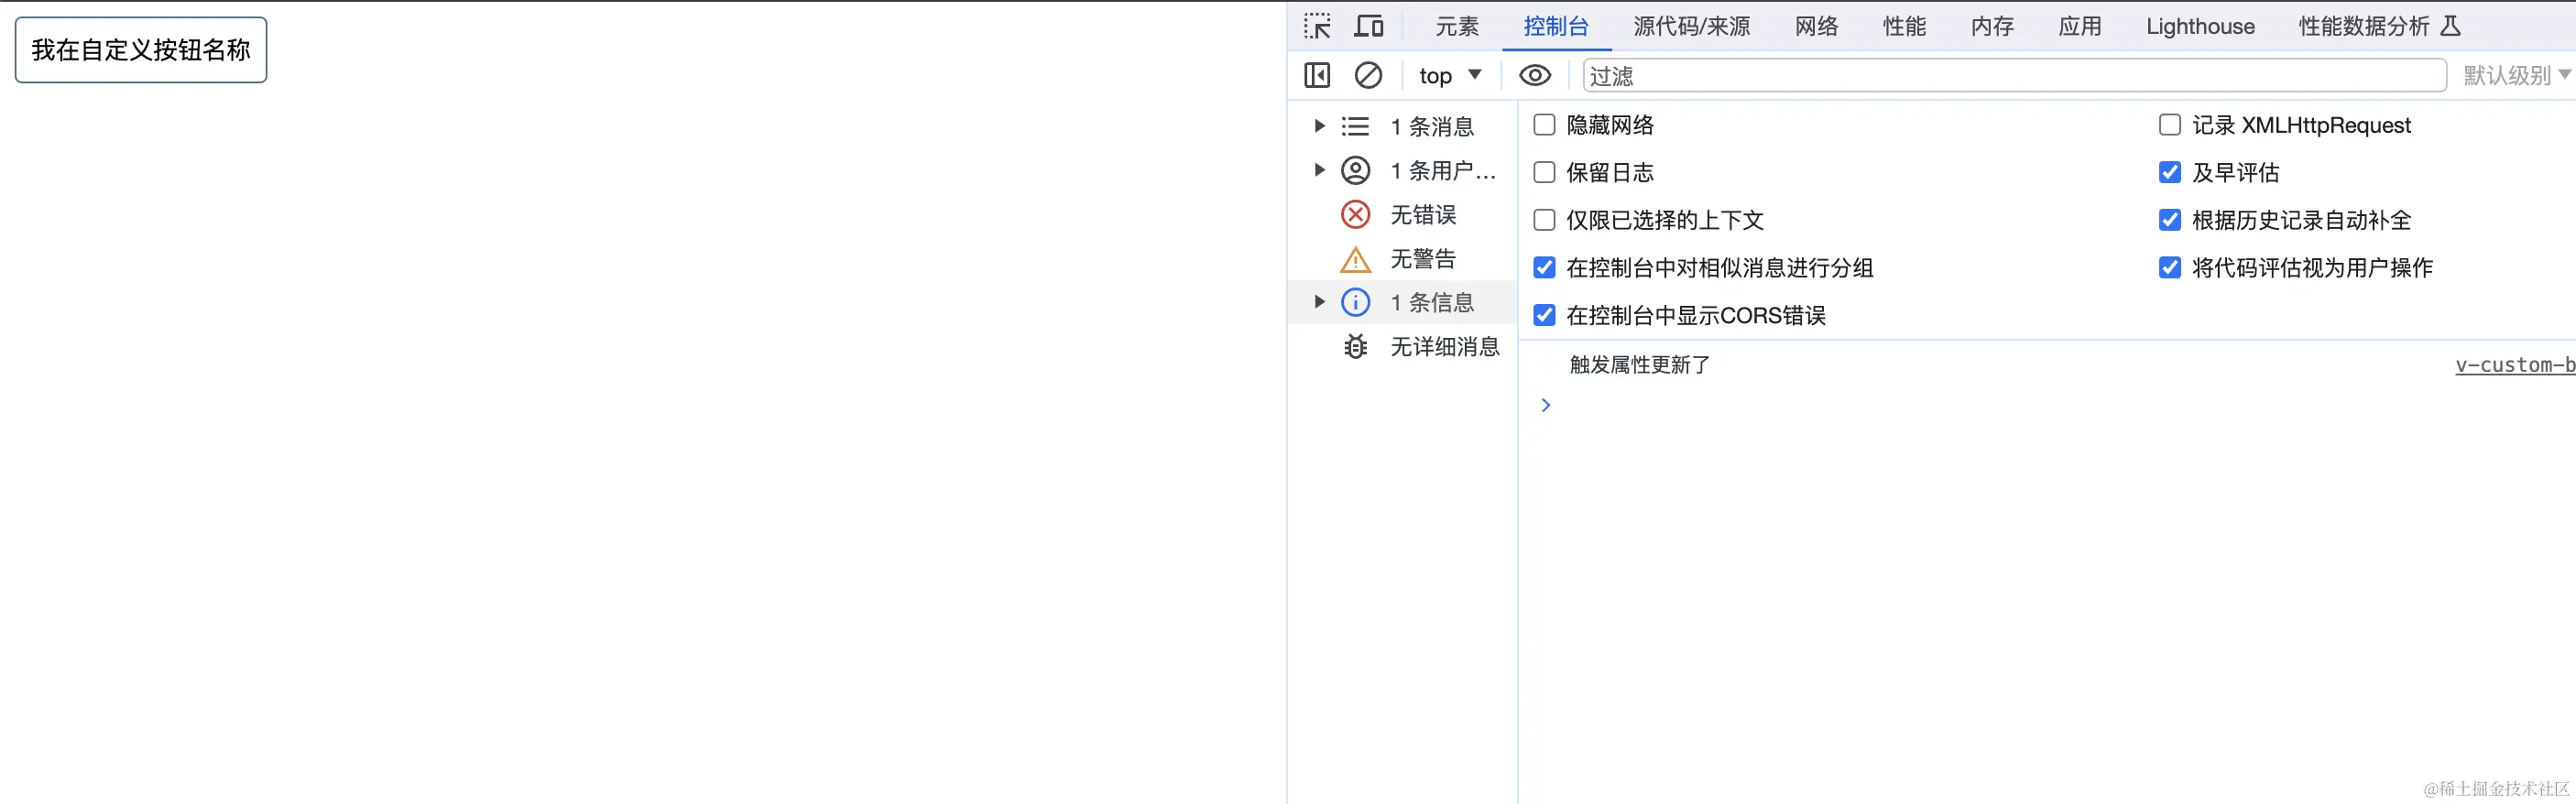The width and height of the screenshot is (2576, 804).
Task: Switch to the 应用 tab
Action: 2081,26
